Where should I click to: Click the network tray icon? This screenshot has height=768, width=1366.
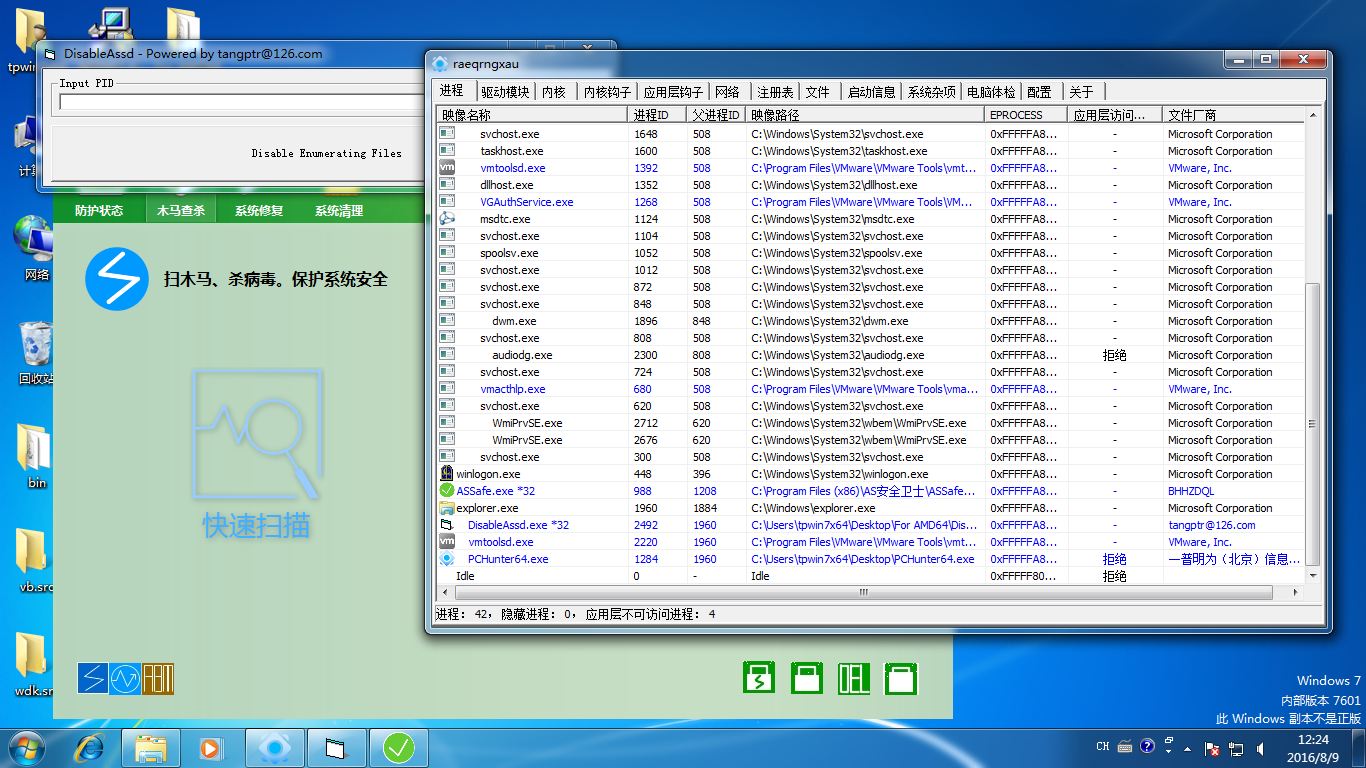click(x=1236, y=748)
